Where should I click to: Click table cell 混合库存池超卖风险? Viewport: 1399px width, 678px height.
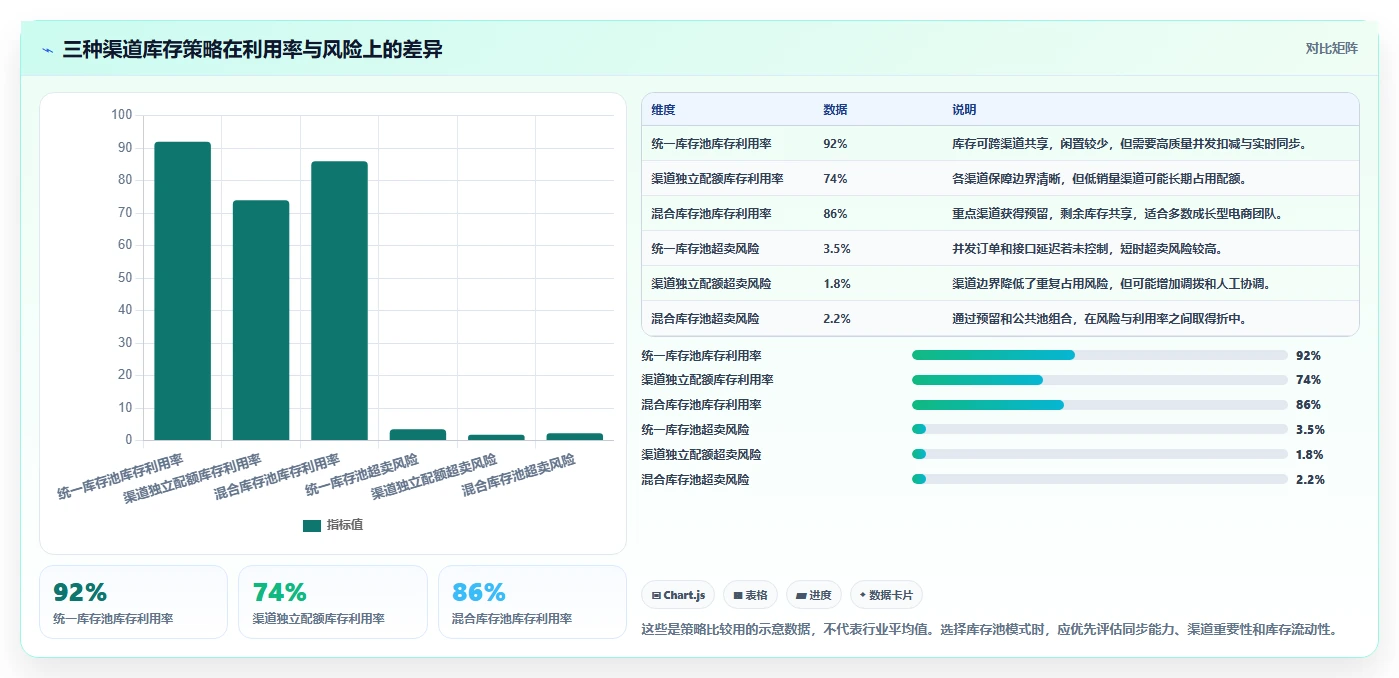(x=705, y=319)
